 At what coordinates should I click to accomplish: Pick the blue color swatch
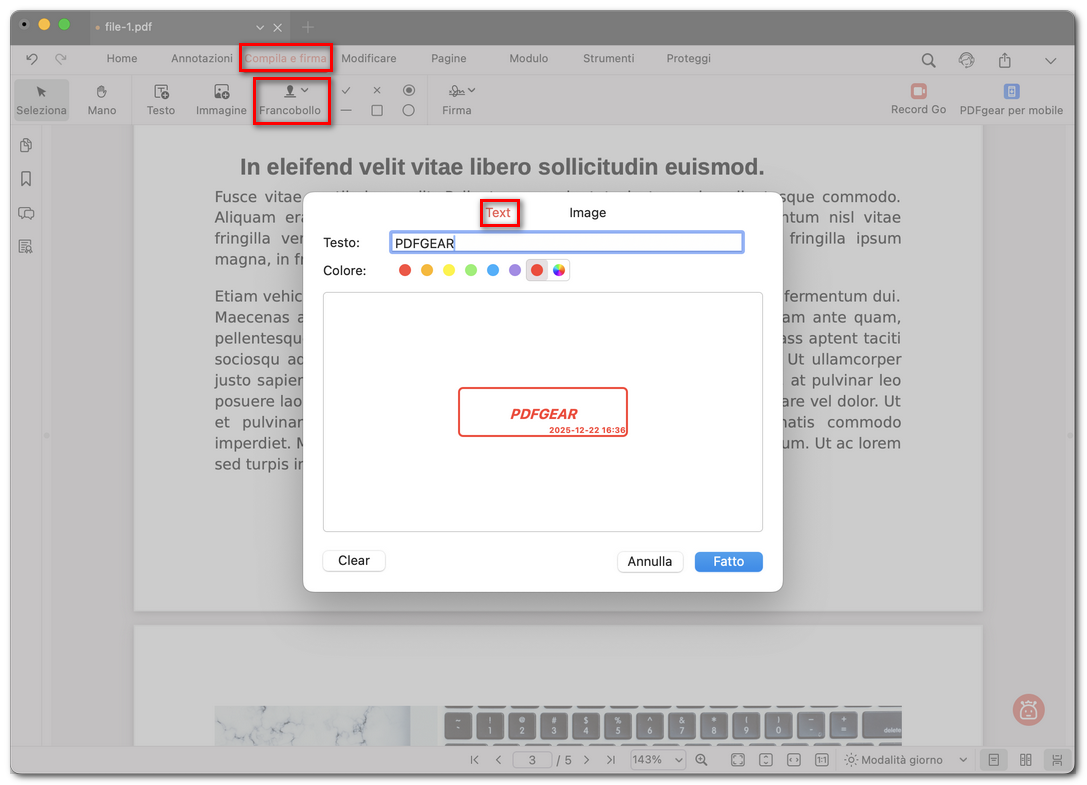493,270
